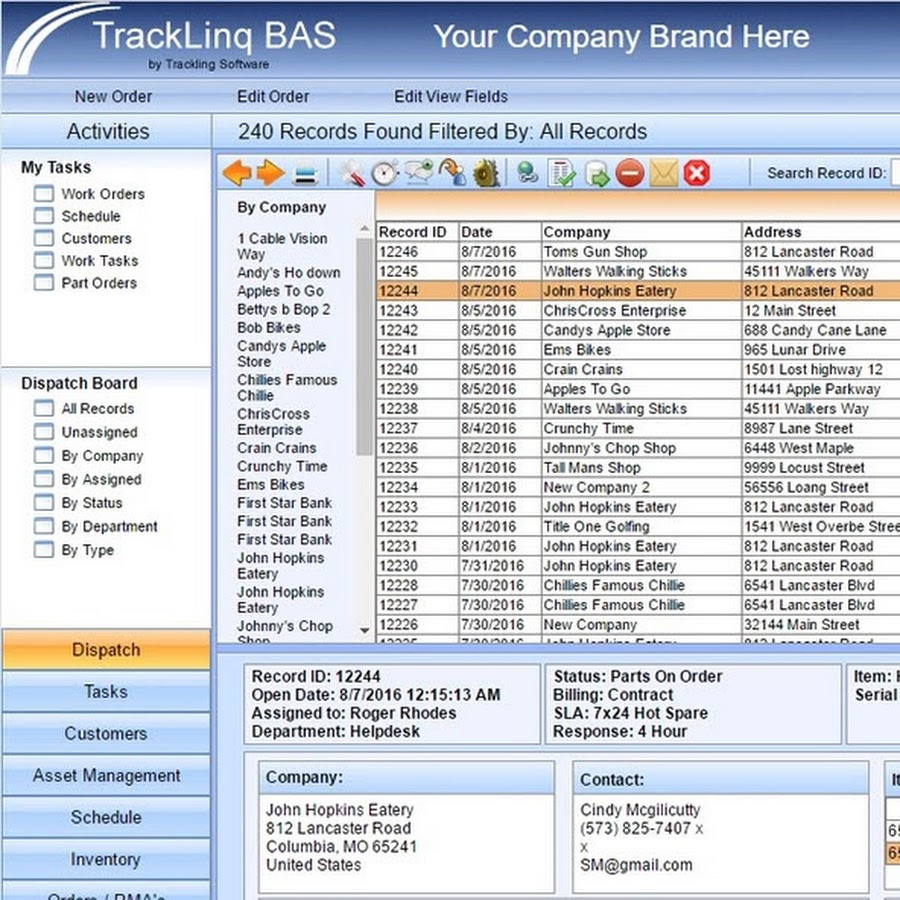Screen dimensions: 900x900
Task: Click the Address column header
Action: point(821,232)
